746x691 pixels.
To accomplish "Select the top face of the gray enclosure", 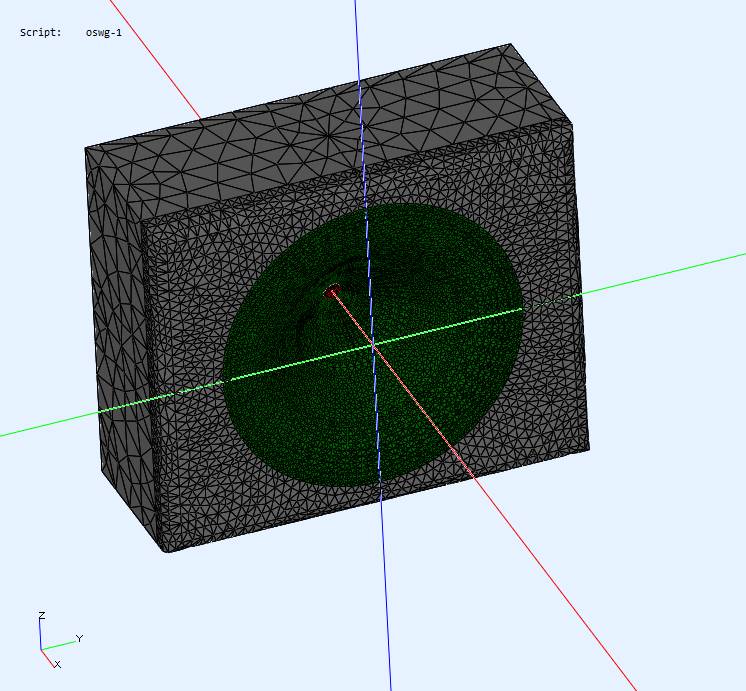I will [x=328, y=133].
